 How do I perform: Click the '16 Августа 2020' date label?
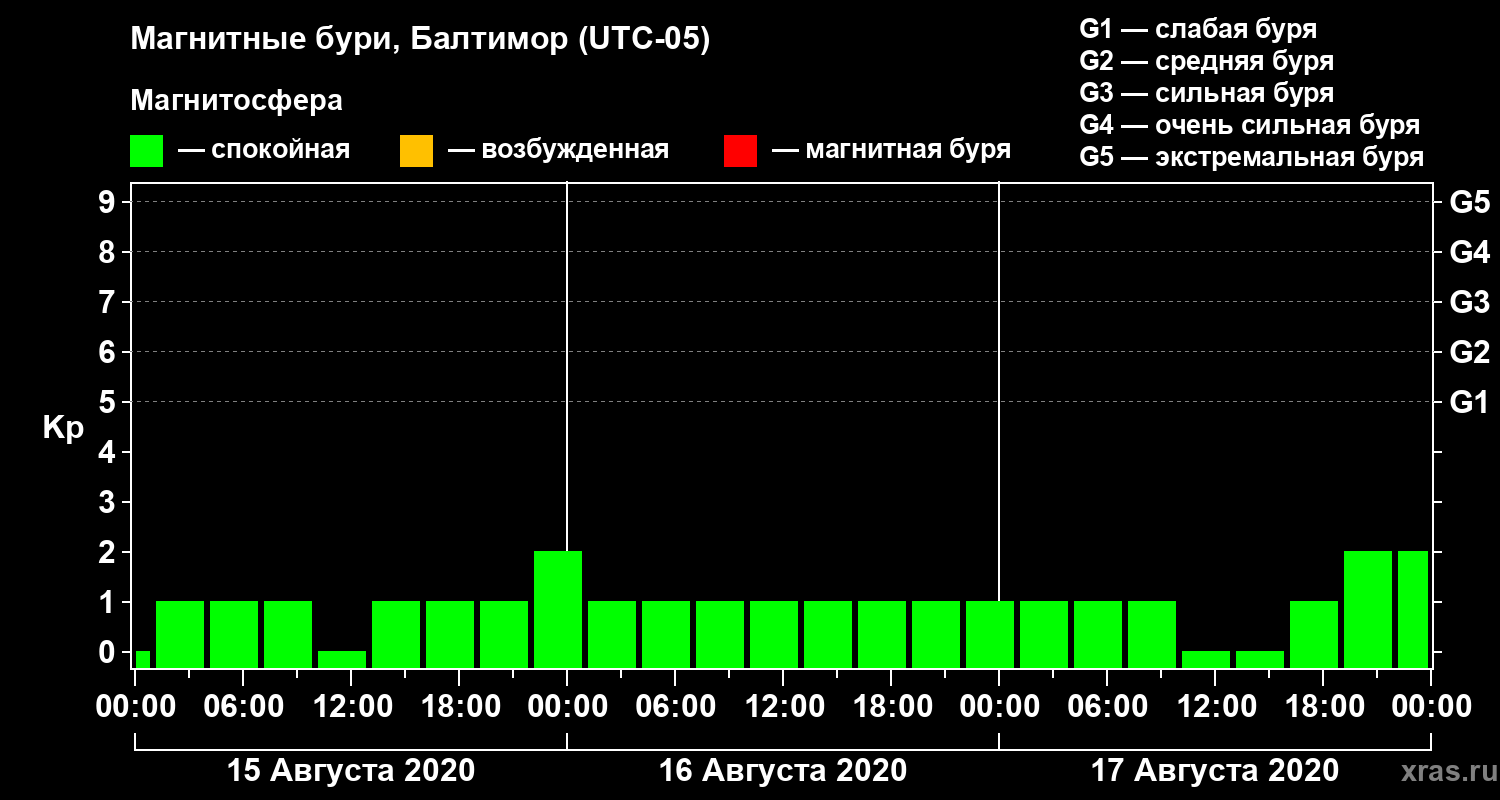[x=783, y=771]
